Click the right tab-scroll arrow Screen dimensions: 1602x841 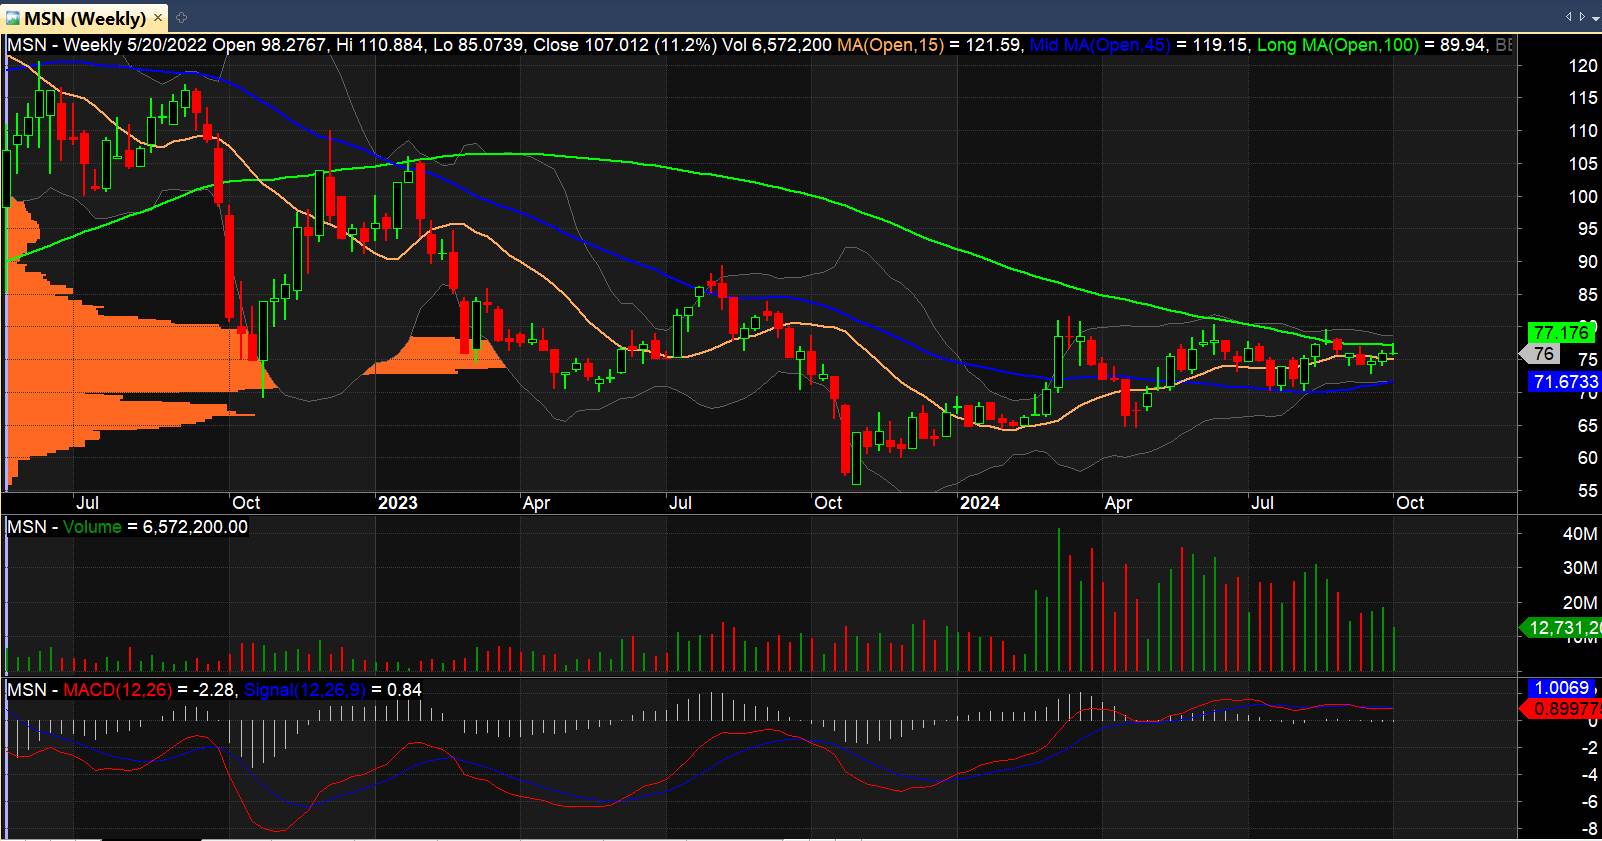point(1581,16)
